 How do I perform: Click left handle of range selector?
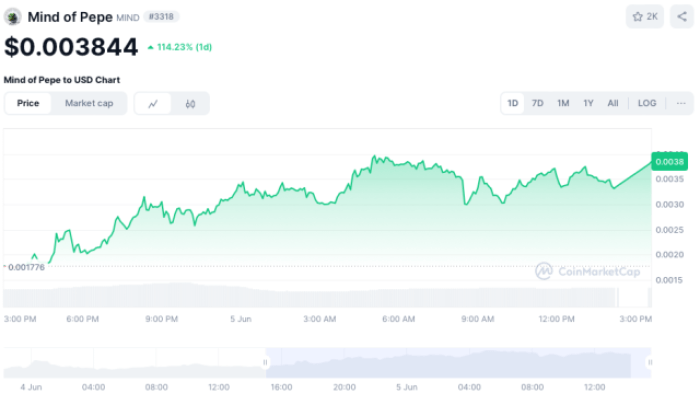(x=266, y=362)
